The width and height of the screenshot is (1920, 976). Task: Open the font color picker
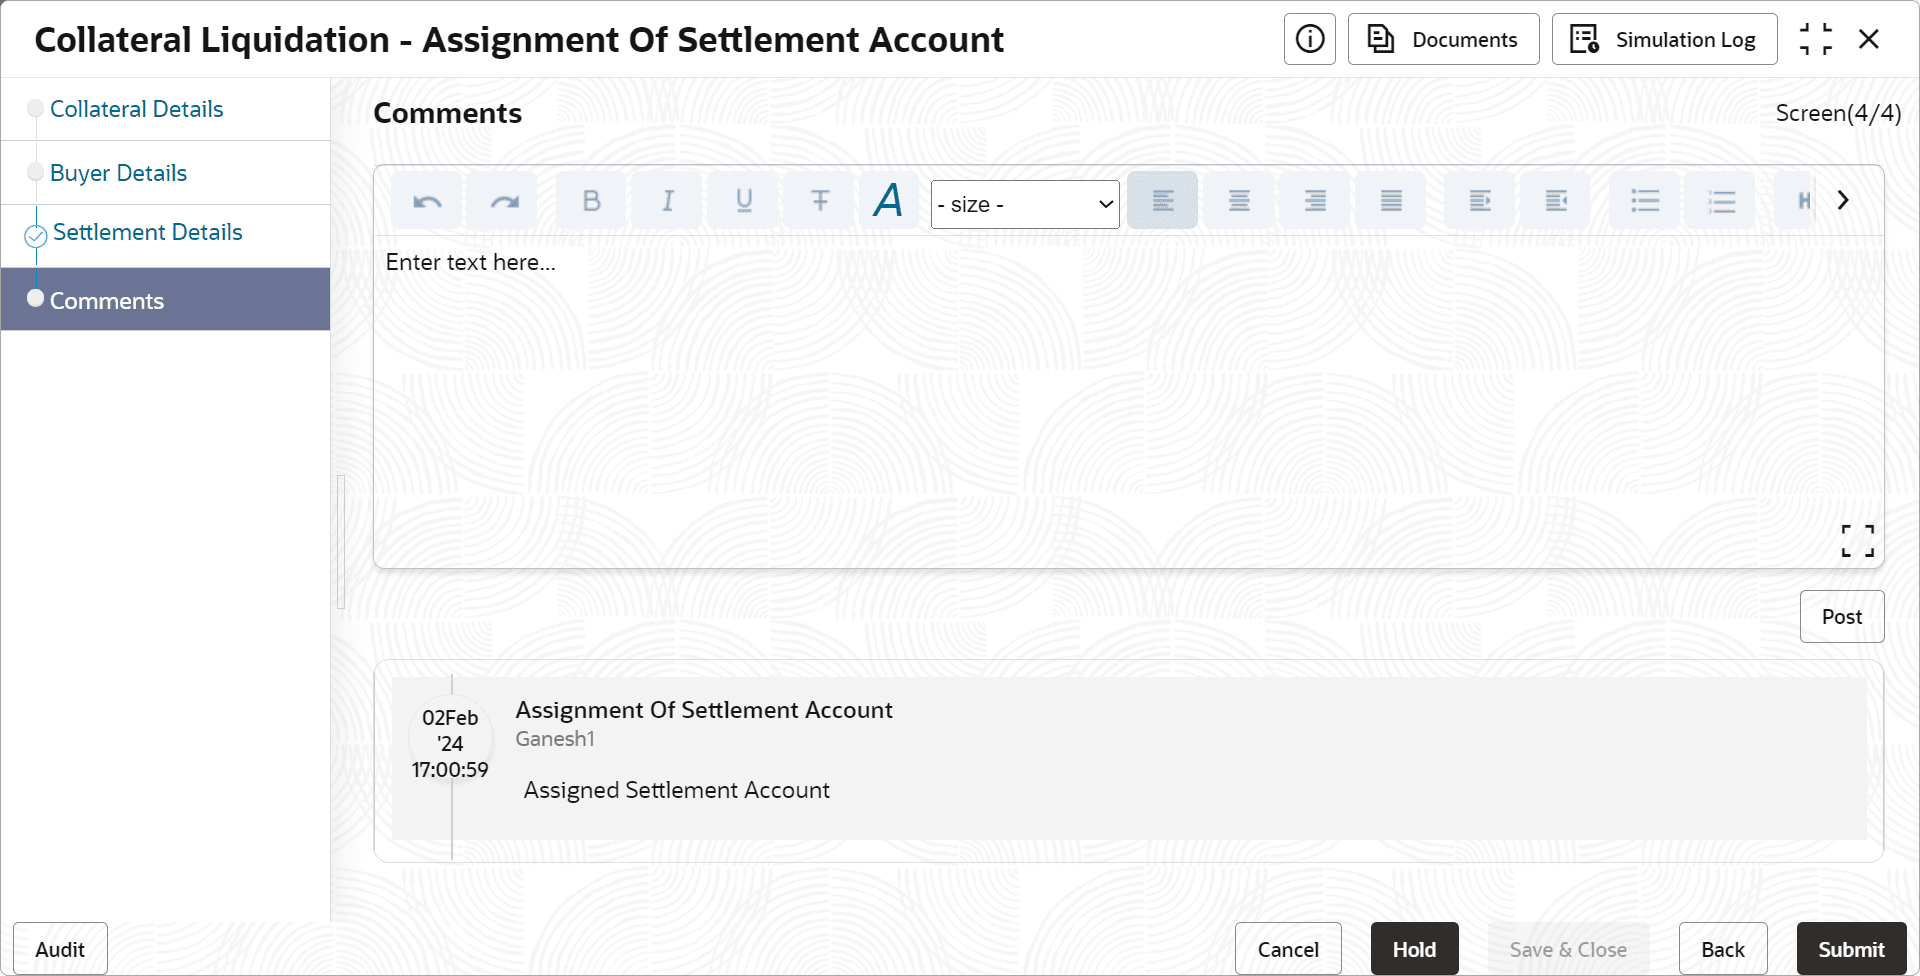pyautogui.click(x=887, y=201)
